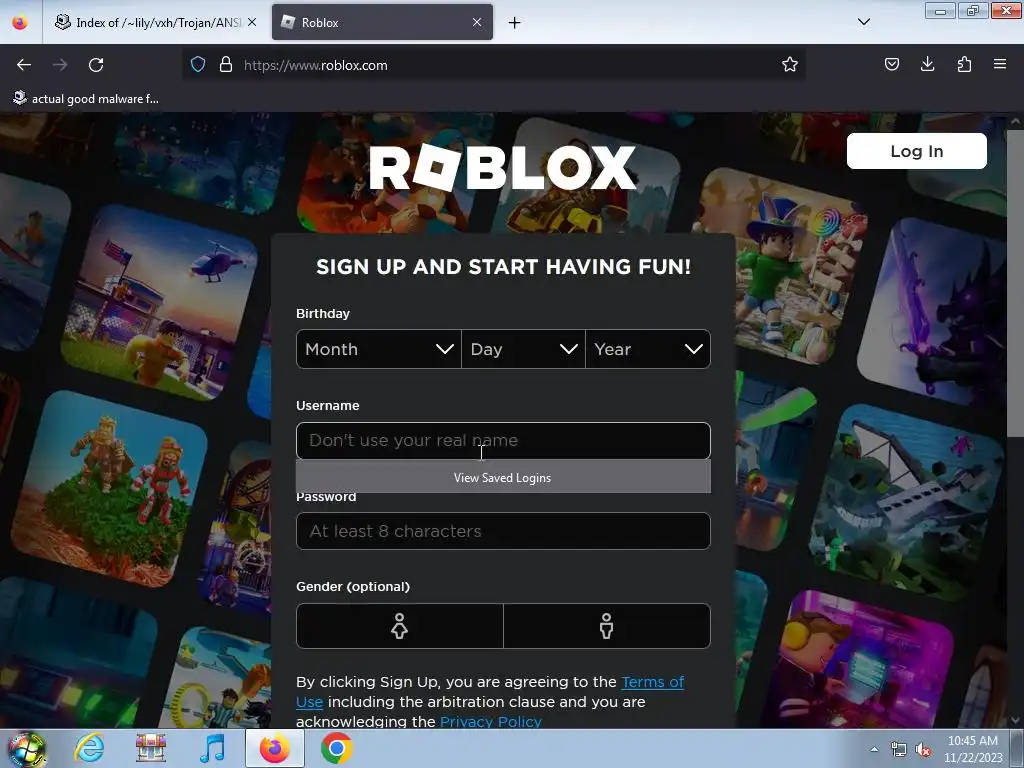
Task: Open the Save to Pocket icon
Action: coord(891,65)
